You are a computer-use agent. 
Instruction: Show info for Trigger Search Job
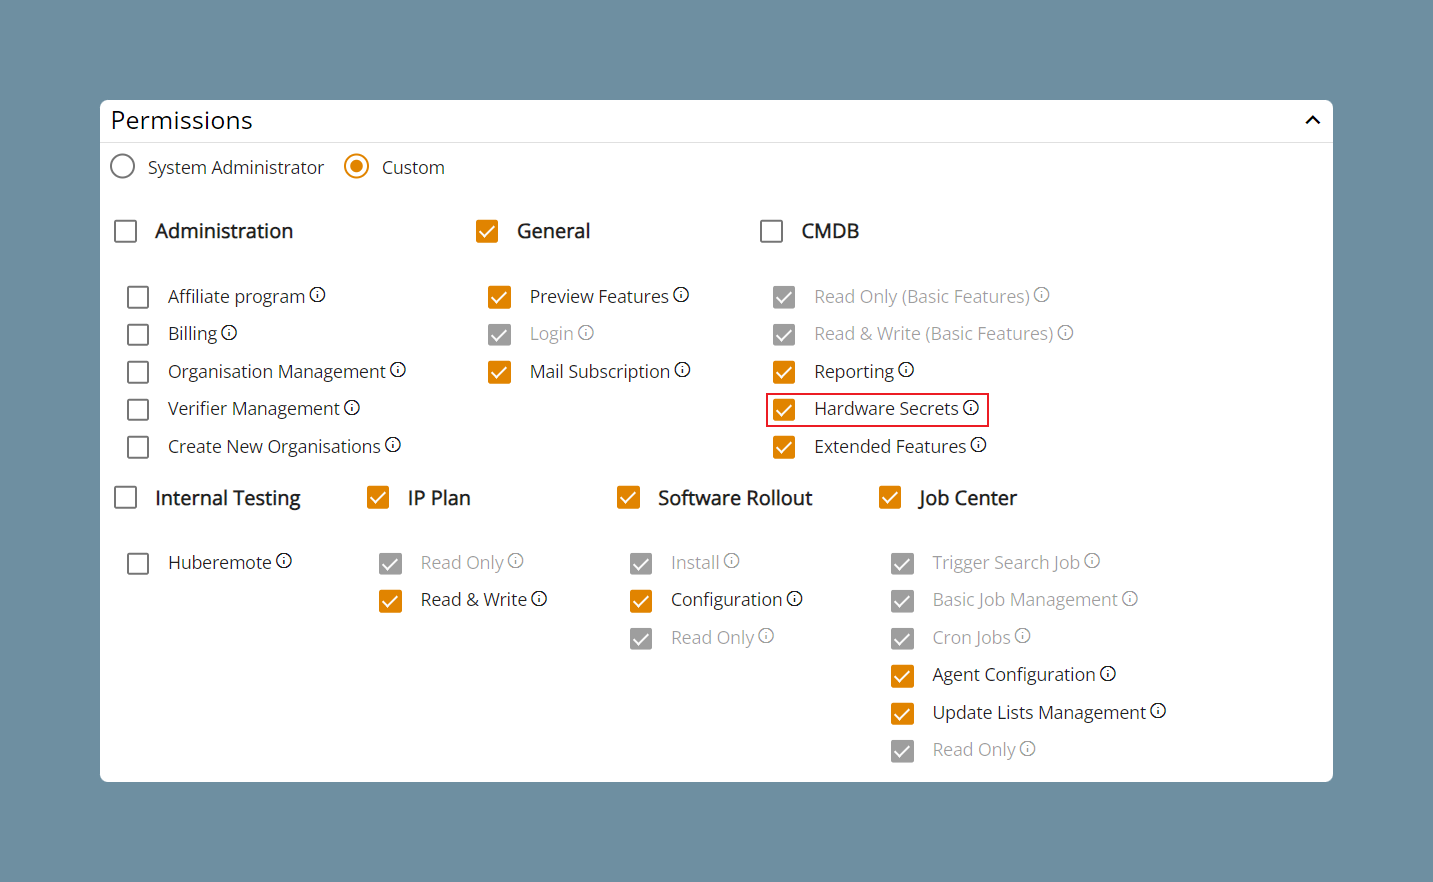click(1092, 561)
